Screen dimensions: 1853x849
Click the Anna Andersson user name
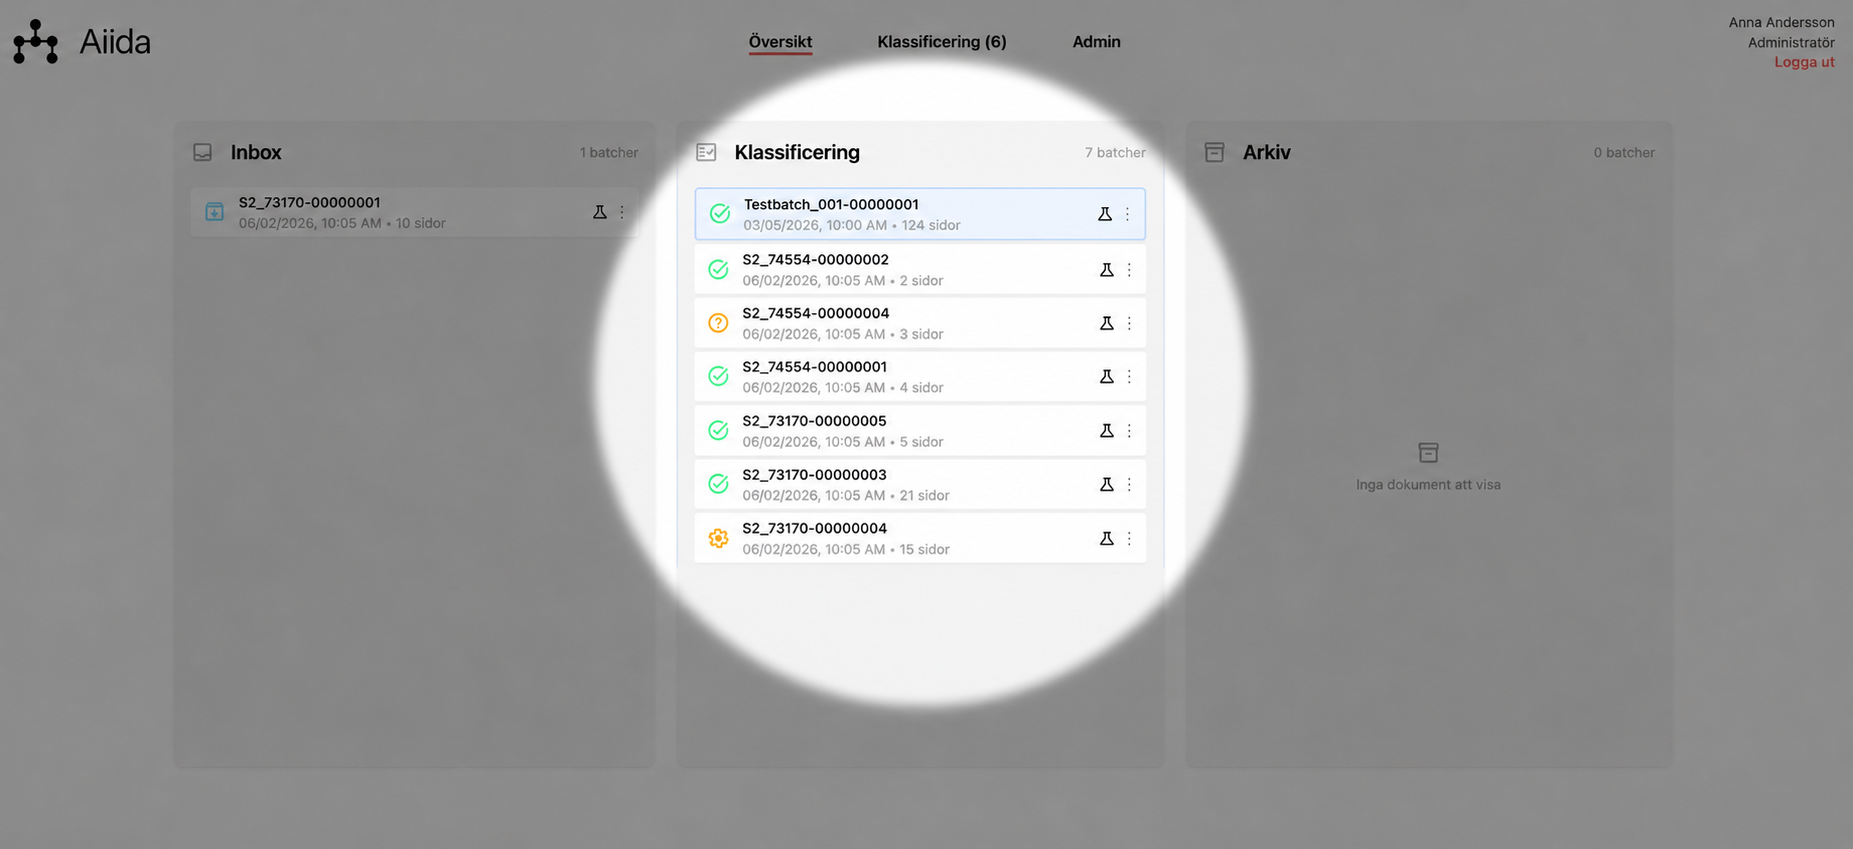[x=1782, y=22]
